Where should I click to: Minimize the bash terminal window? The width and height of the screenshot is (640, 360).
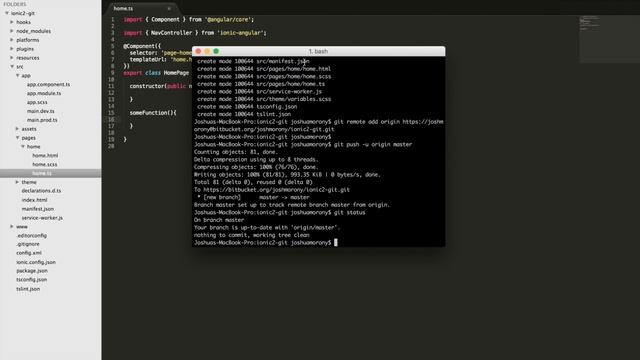(207, 51)
